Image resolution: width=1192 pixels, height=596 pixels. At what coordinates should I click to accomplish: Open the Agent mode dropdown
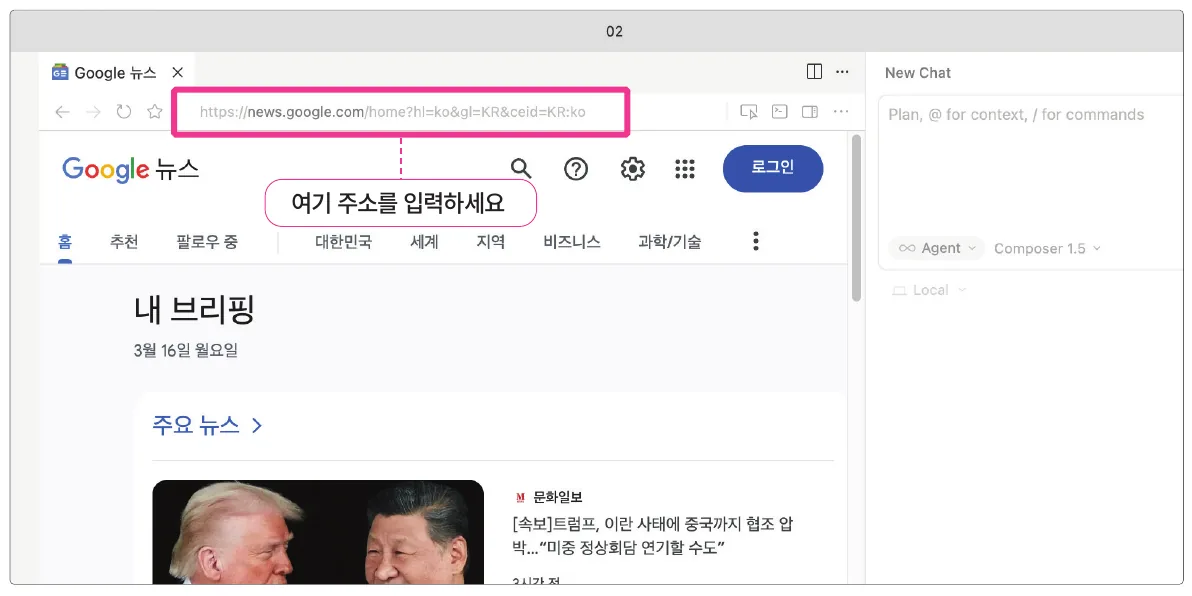pyautogui.click(x=937, y=249)
